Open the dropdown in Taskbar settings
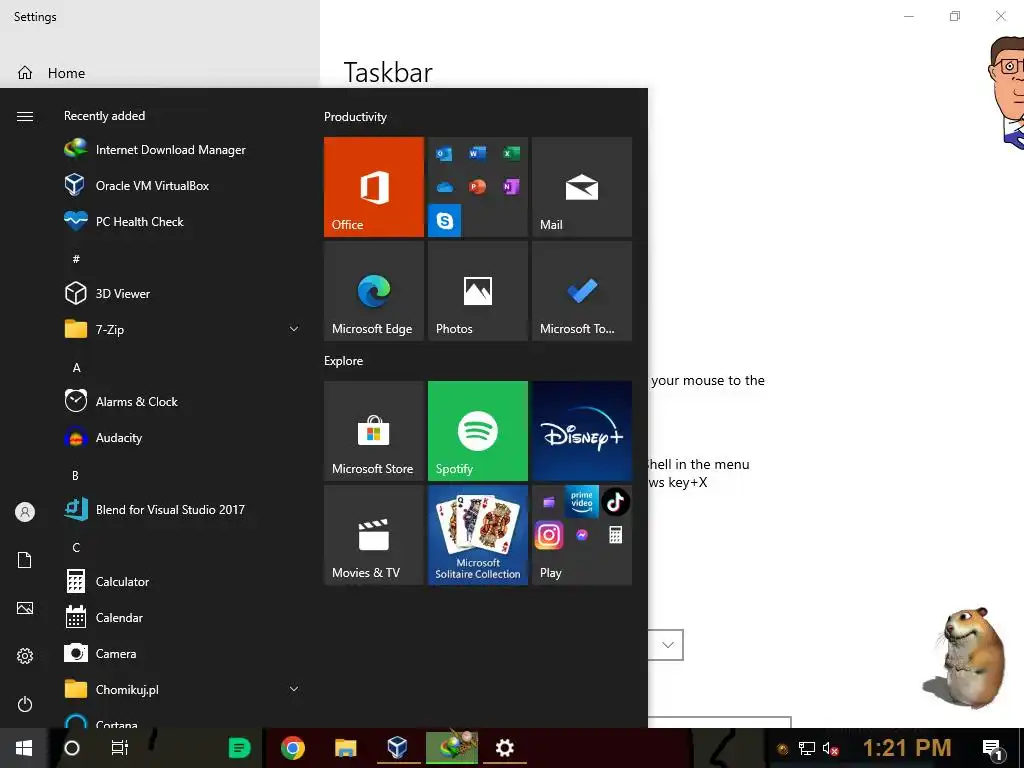The image size is (1024, 768). click(665, 645)
